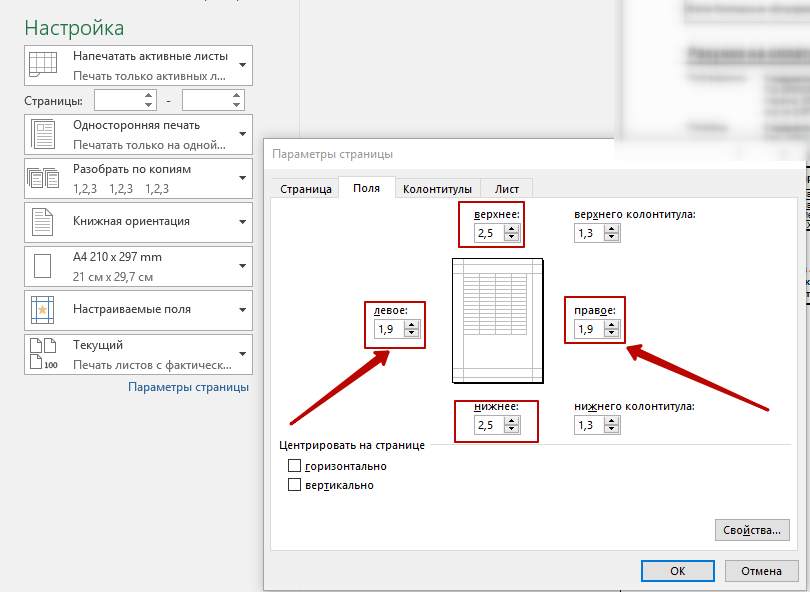
Task: Click the custom margins star icon
Action: [x=43, y=310]
